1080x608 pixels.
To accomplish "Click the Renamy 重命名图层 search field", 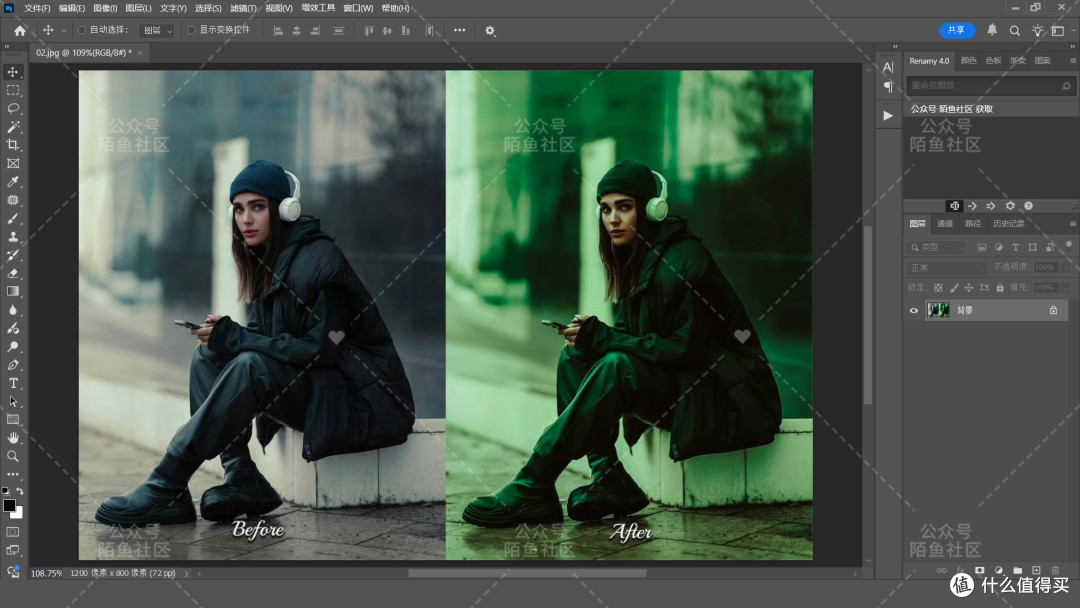I will [x=985, y=85].
